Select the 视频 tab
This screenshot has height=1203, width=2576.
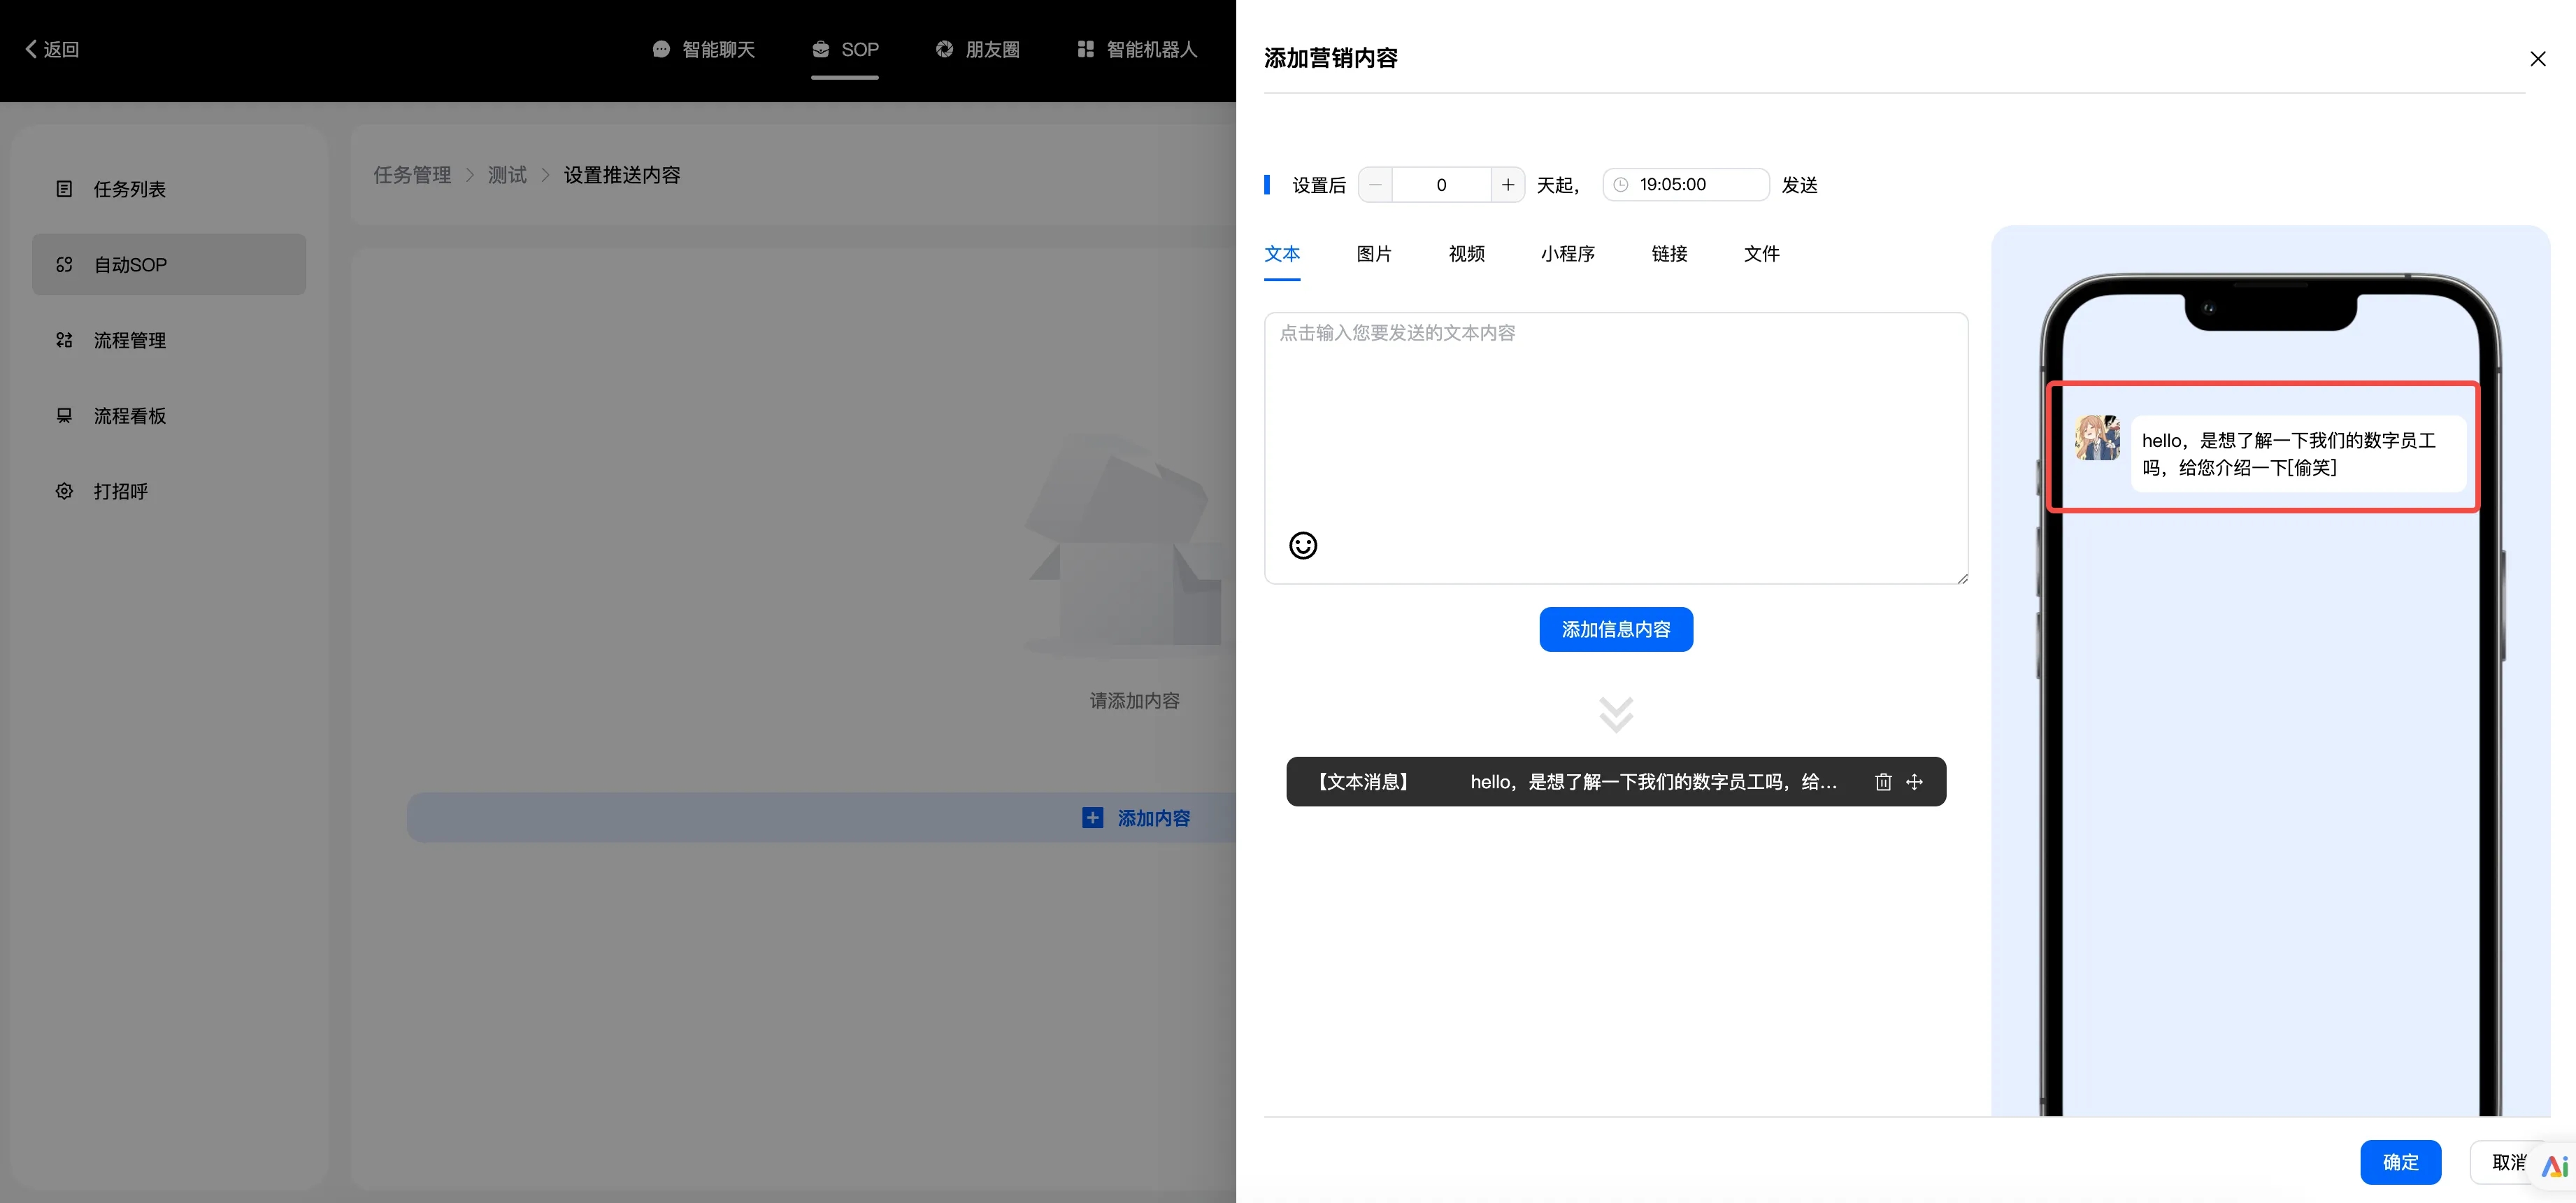point(1466,254)
